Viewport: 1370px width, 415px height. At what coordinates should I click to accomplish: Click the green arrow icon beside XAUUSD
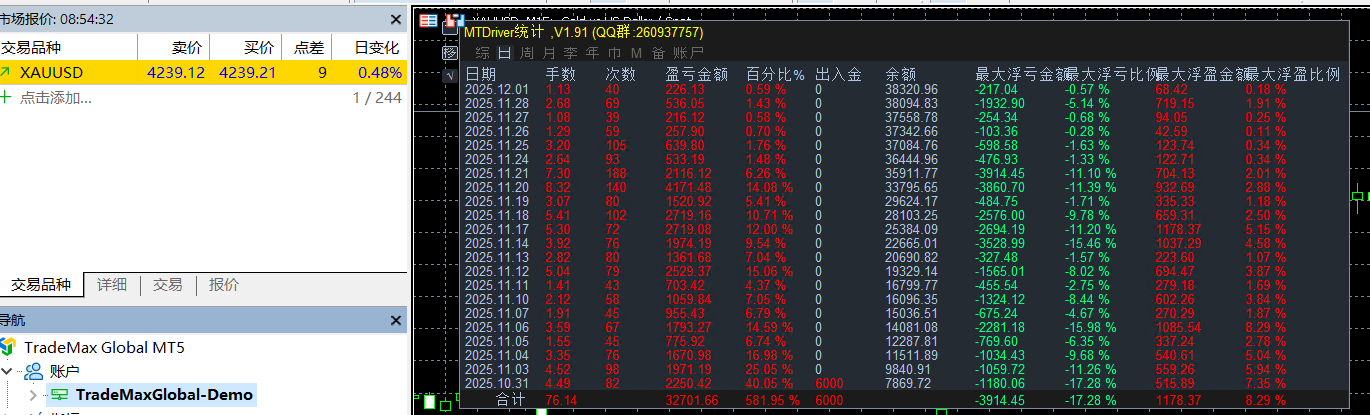[6, 72]
